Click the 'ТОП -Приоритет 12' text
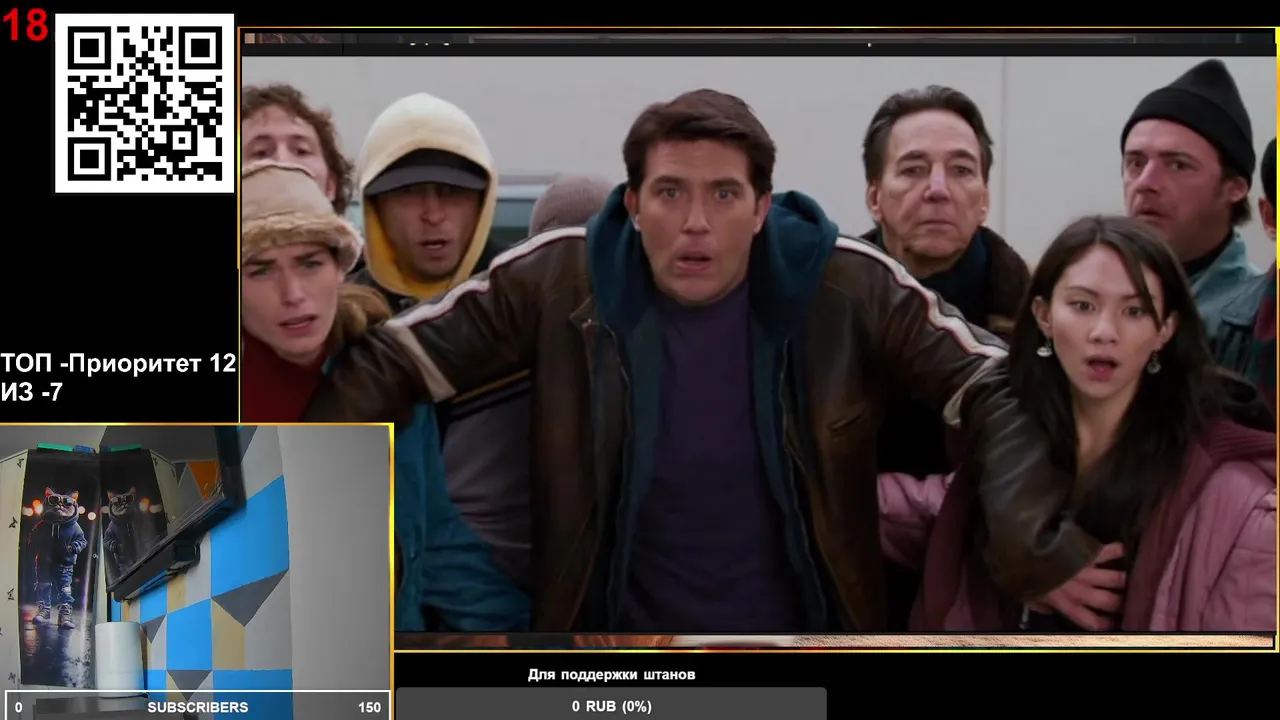Image resolution: width=1280 pixels, height=720 pixels. [118, 364]
